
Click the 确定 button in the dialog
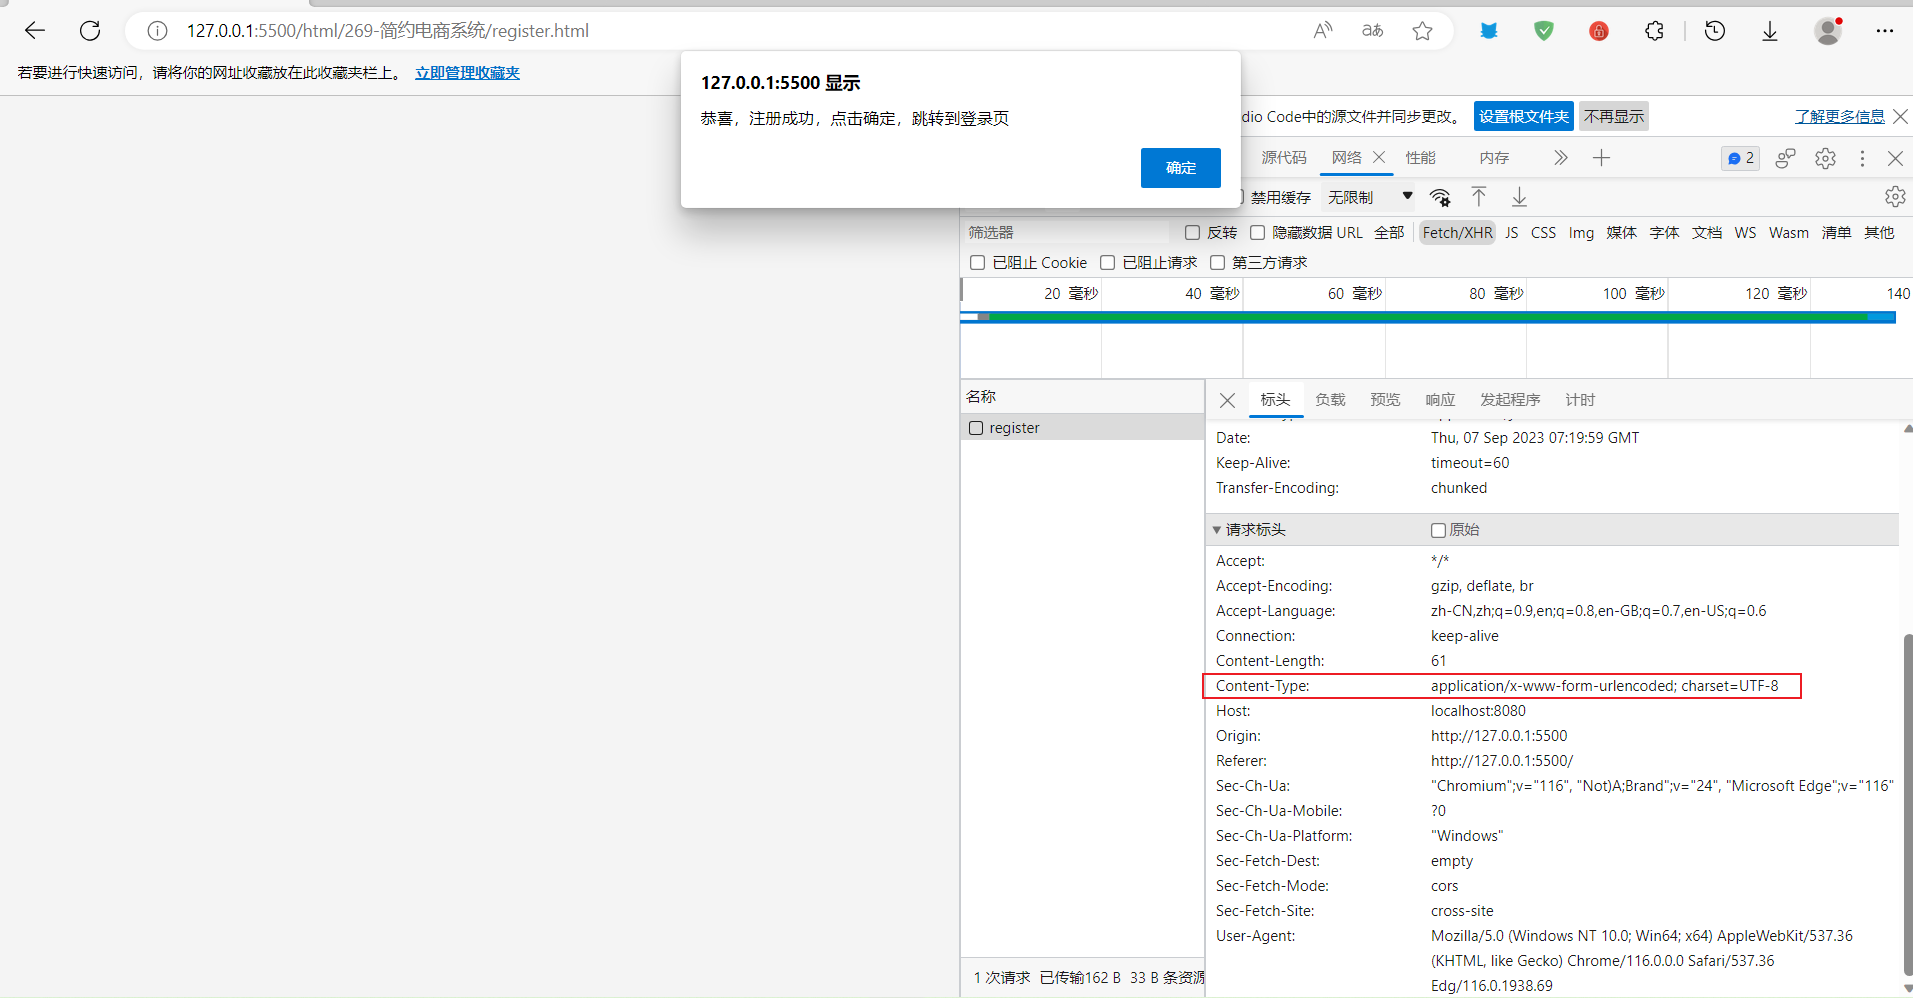[x=1180, y=167]
